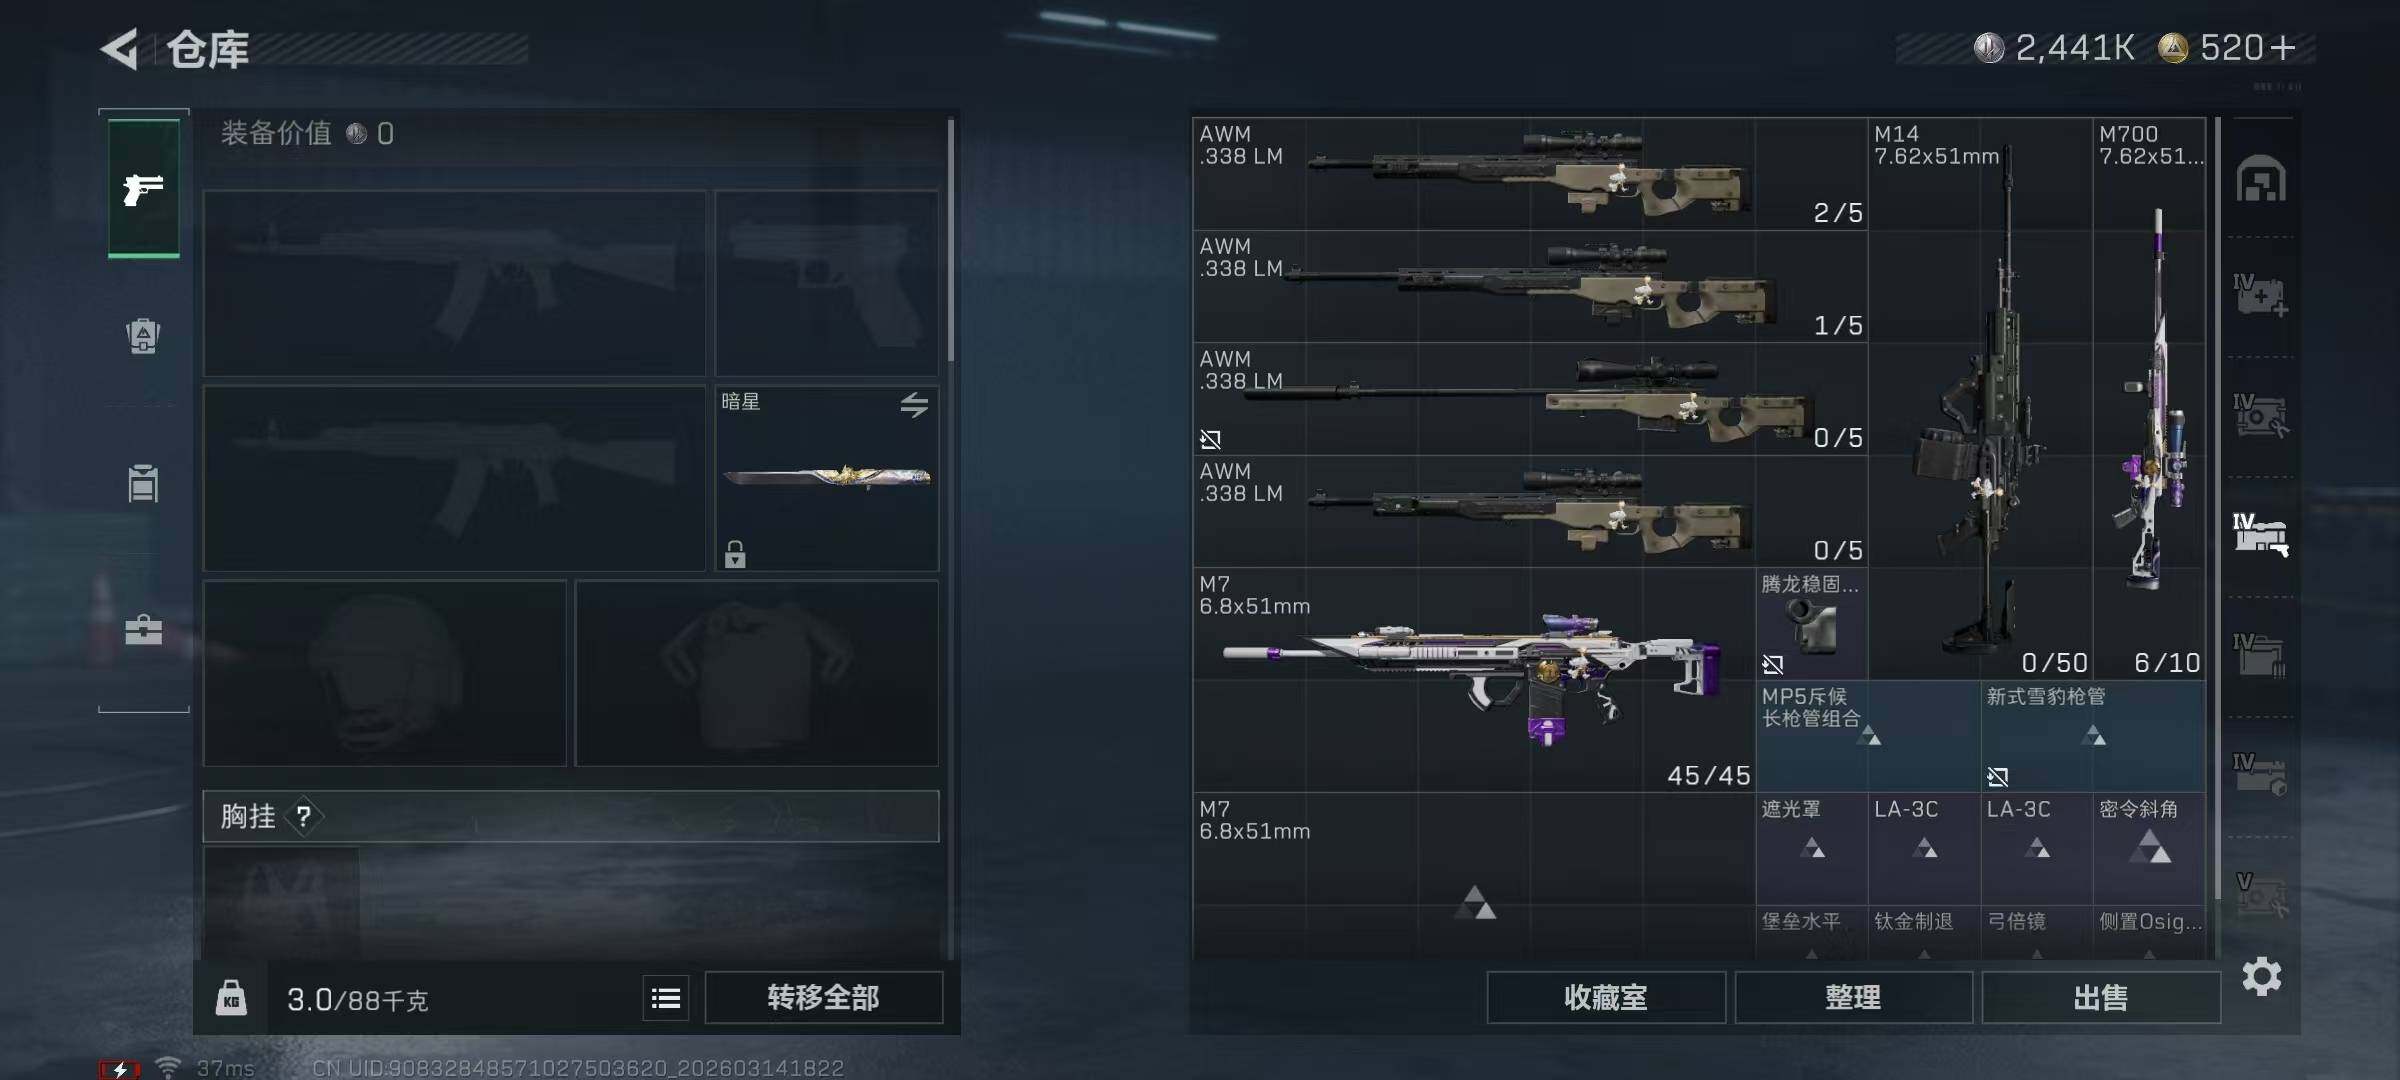This screenshot has height=1080, width=2400.
Task: Toggle the lock on the 暗星 knife
Action: (735, 554)
